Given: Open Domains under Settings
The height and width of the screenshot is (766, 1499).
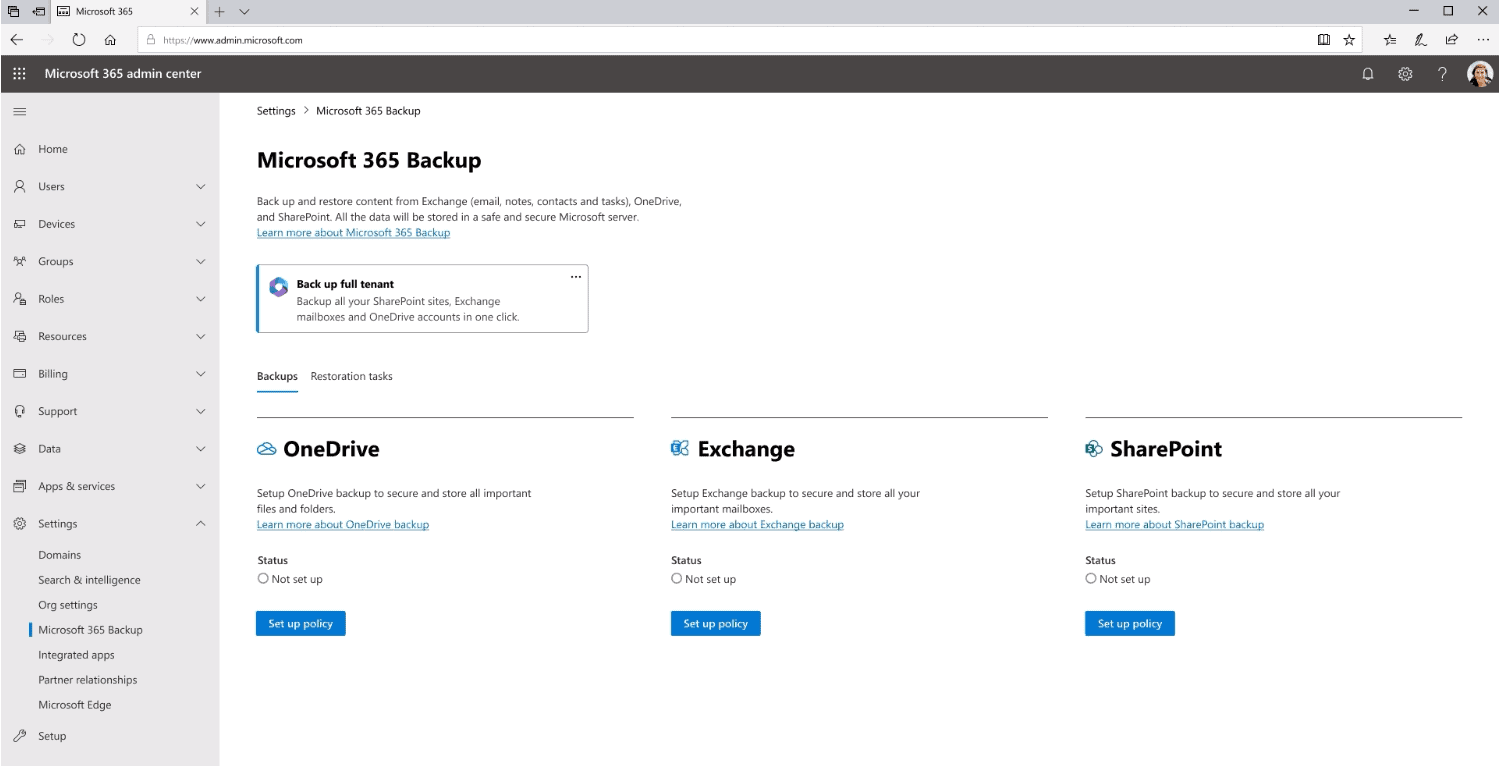Looking at the screenshot, I should coord(60,555).
